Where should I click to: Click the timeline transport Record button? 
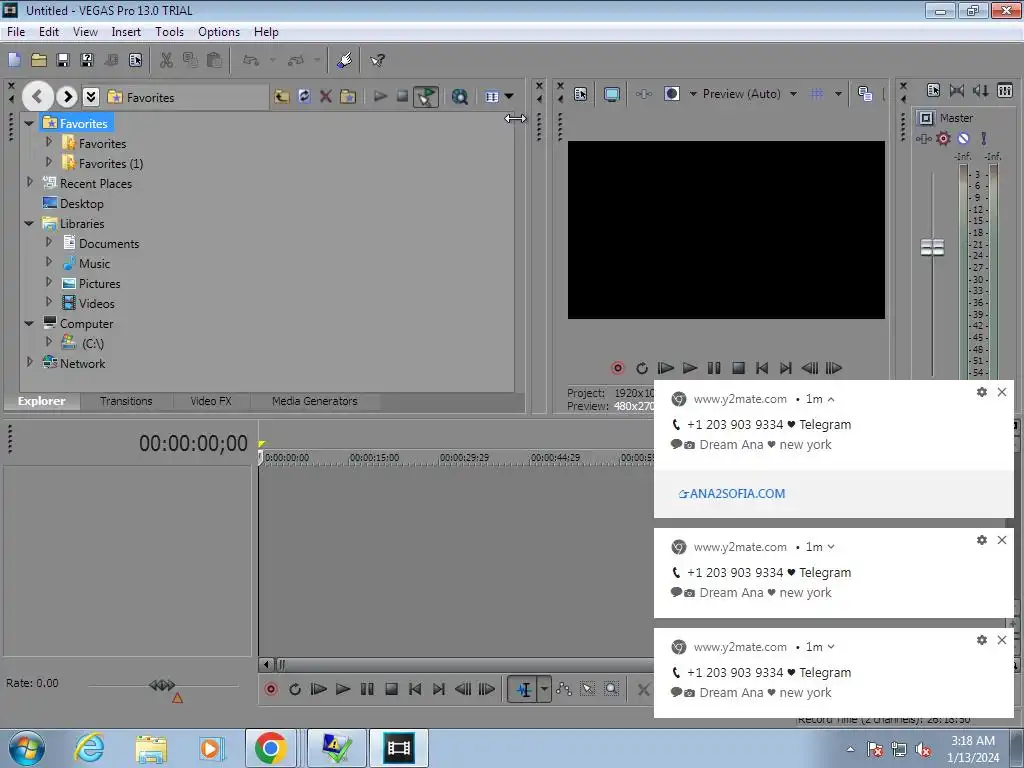(x=271, y=689)
